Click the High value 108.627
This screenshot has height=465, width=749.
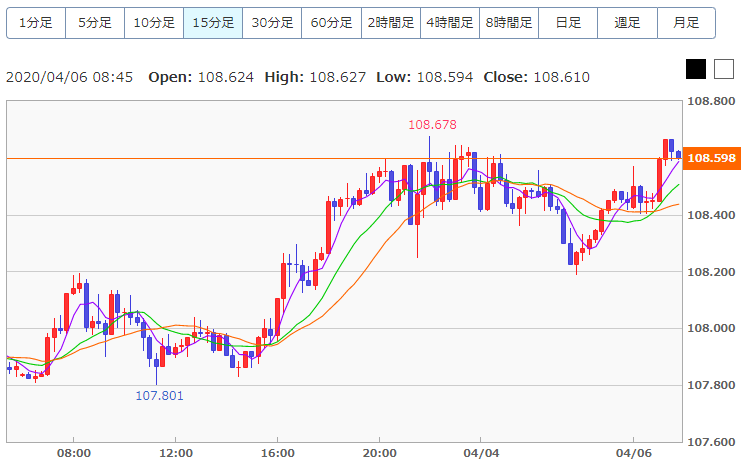[338, 77]
